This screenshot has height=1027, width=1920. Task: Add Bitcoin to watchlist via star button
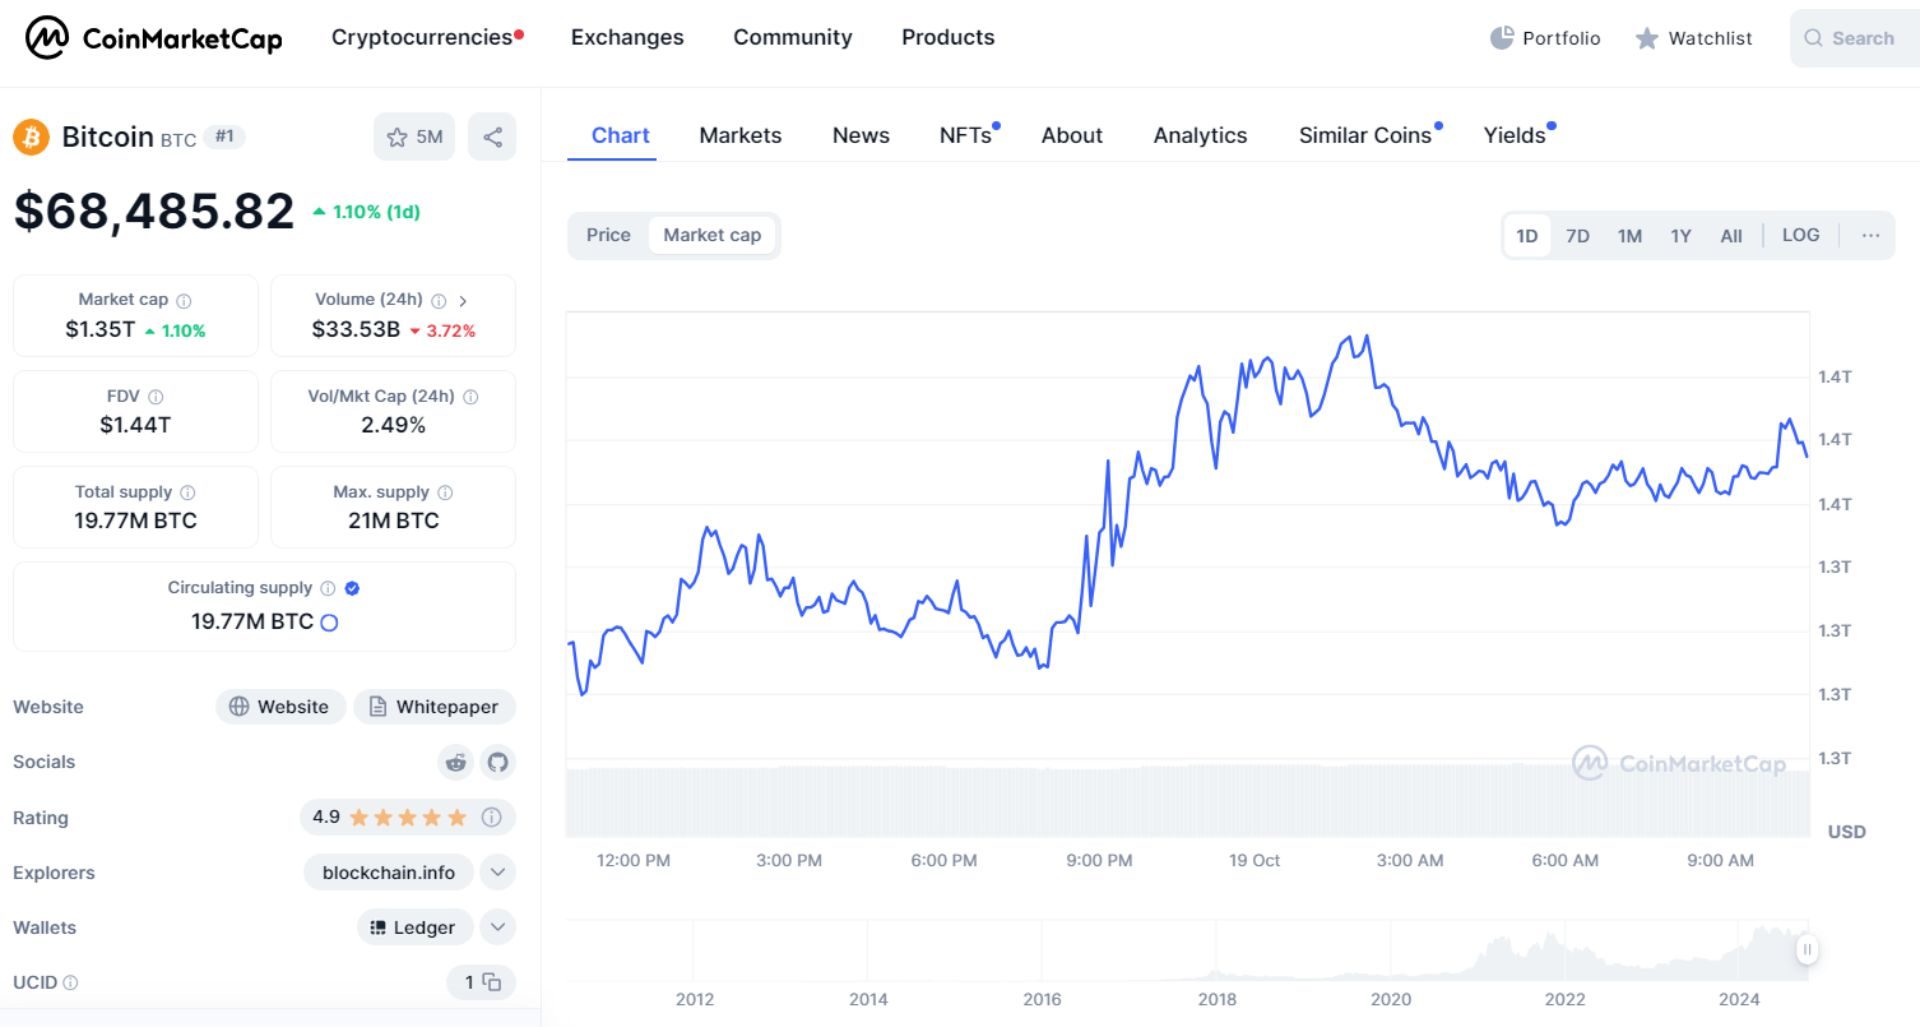(414, 137)
